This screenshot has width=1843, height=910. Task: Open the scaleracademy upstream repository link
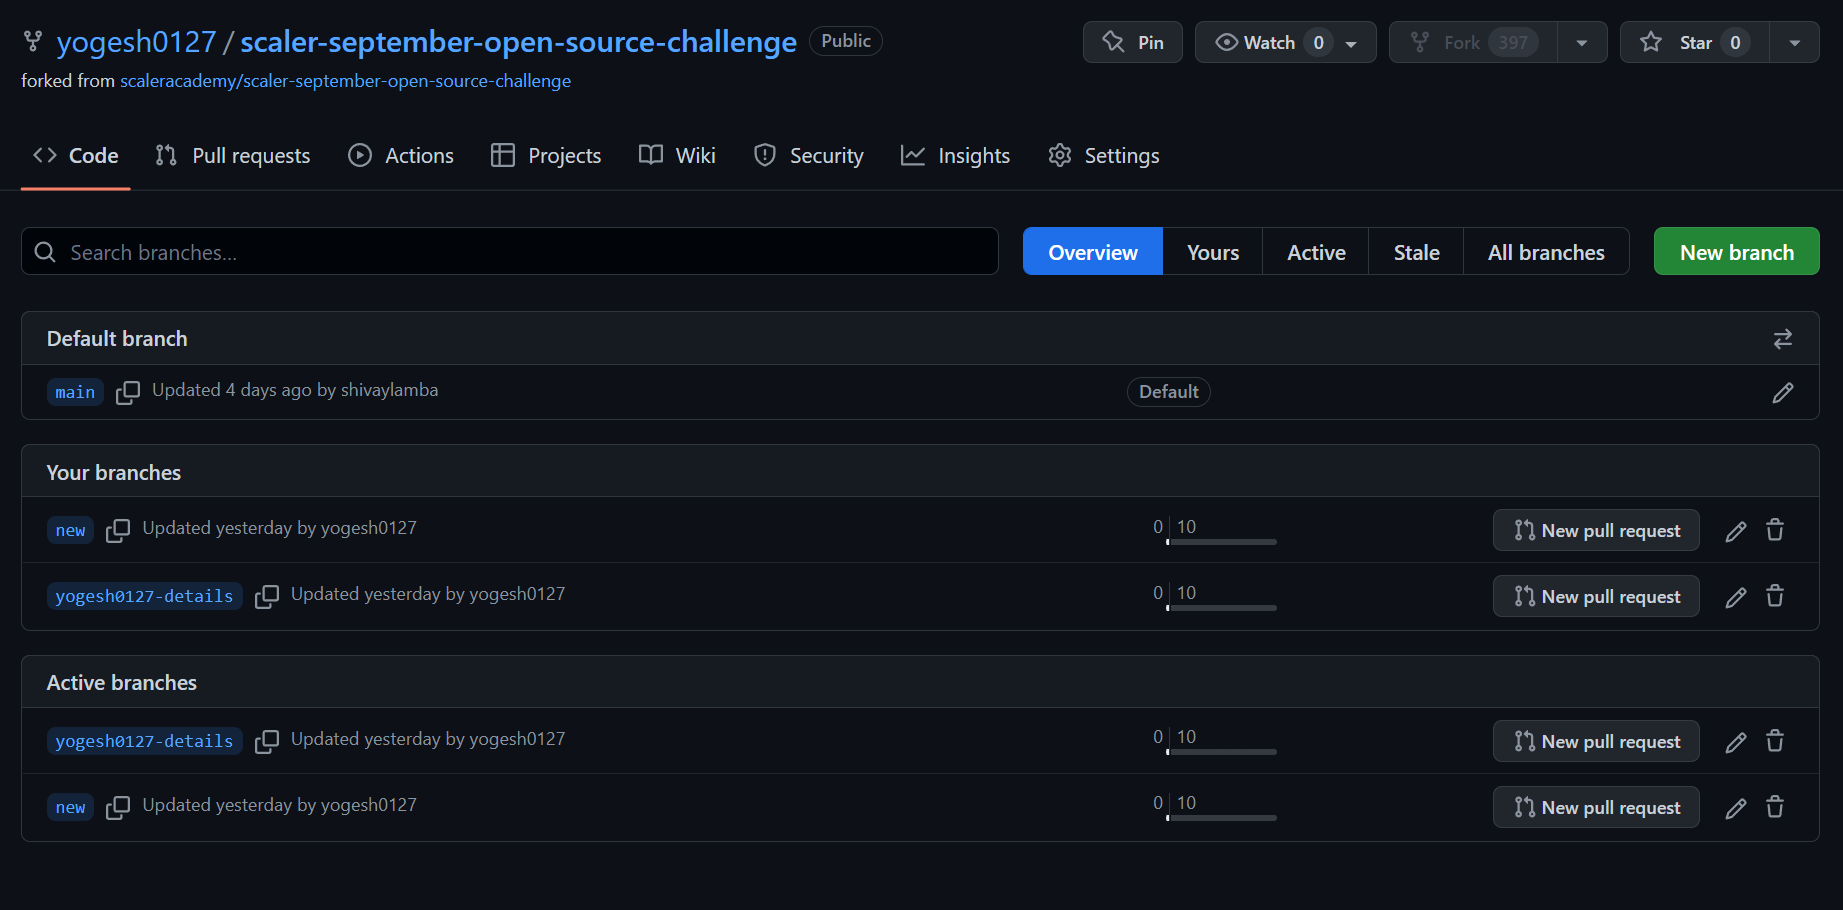[x=346, y=81]
